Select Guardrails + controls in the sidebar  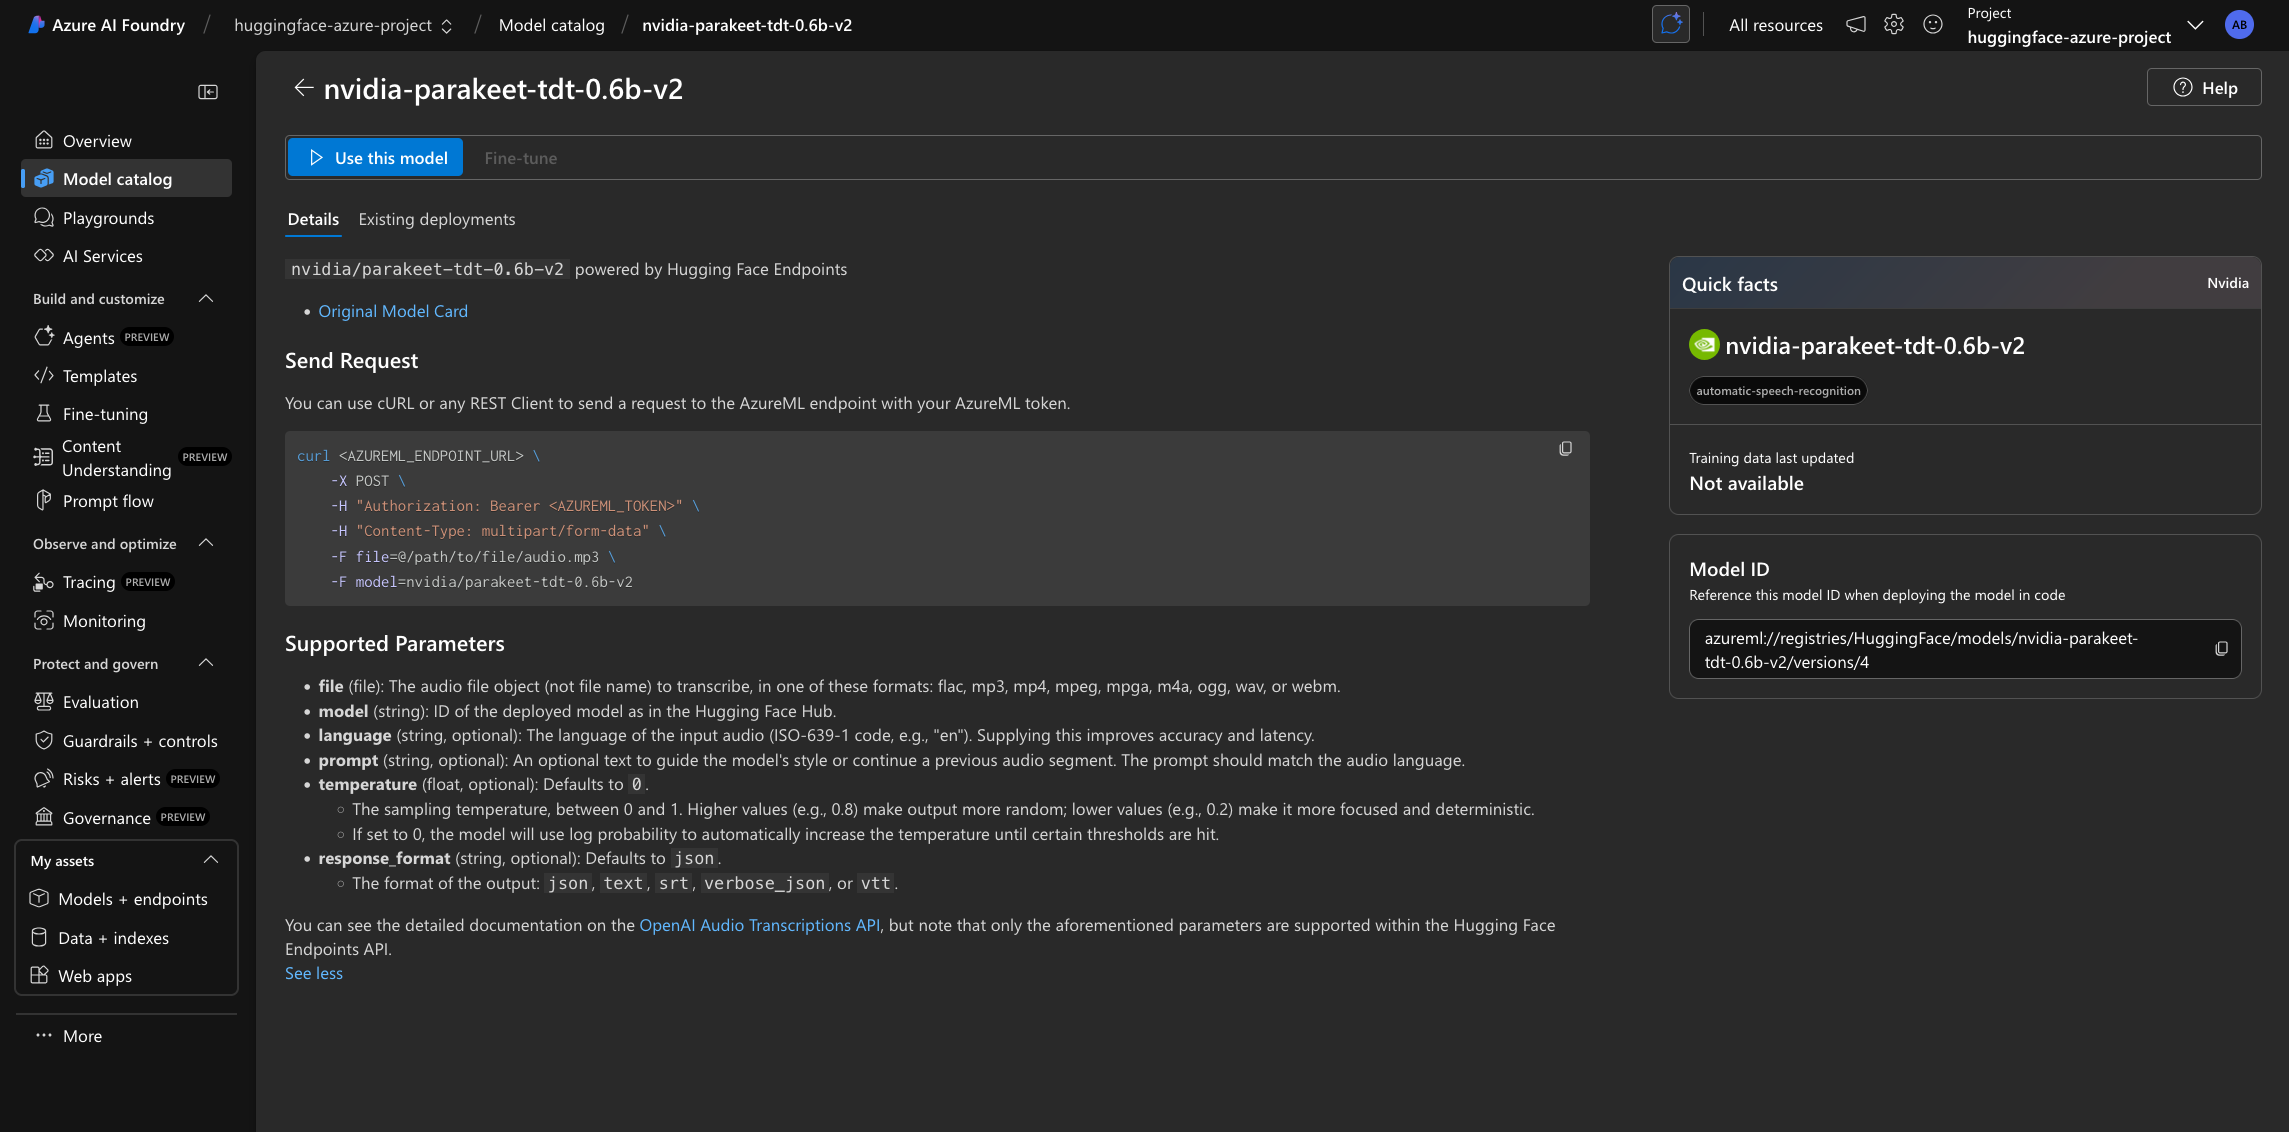coord(140,741)
